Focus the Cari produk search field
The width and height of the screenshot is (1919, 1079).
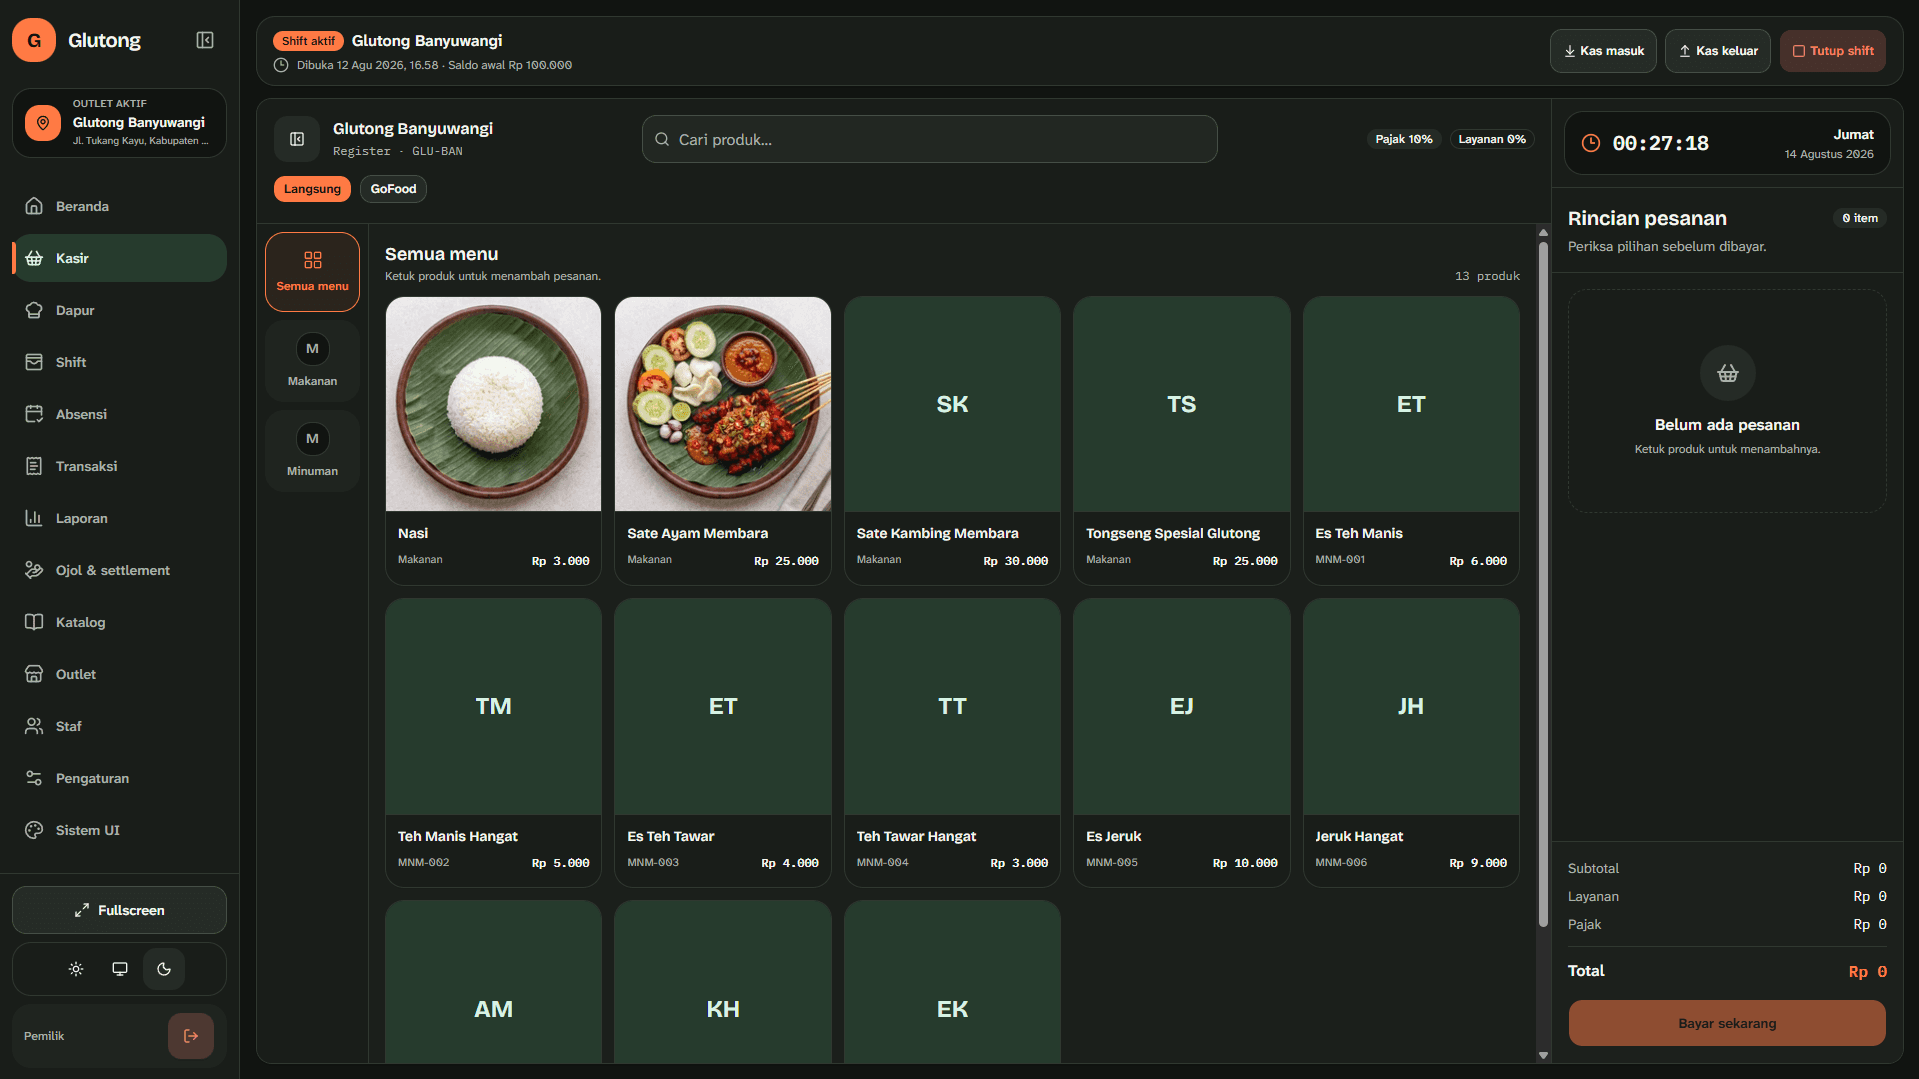pyautogui.click(x=929, y=139)
